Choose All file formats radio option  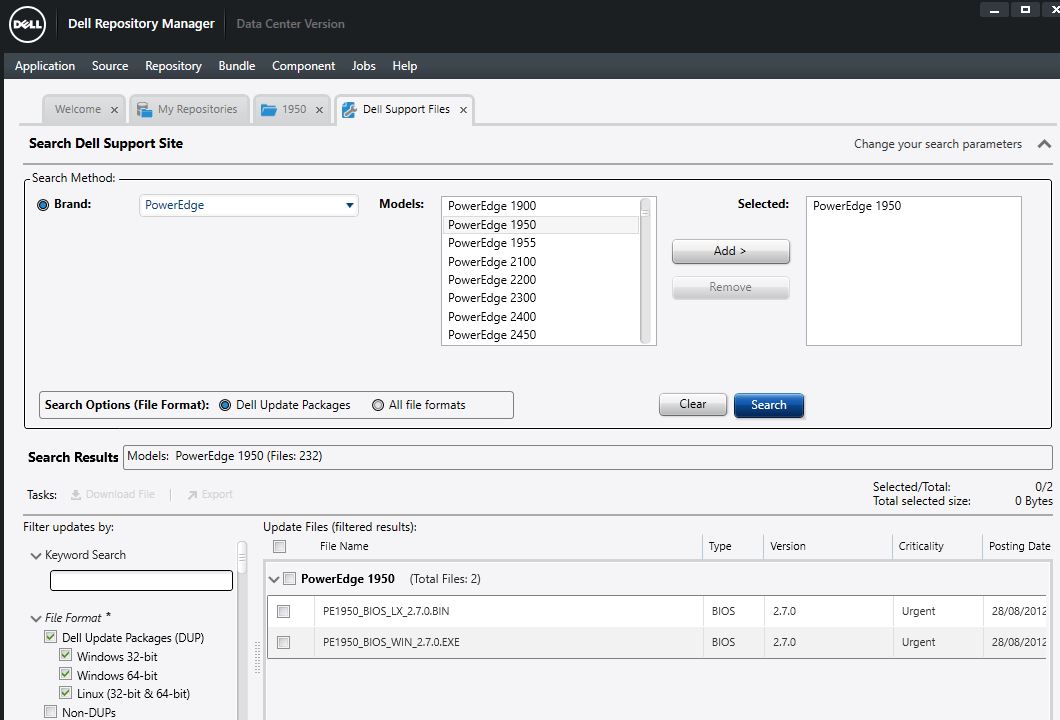[x=378, y=405]
